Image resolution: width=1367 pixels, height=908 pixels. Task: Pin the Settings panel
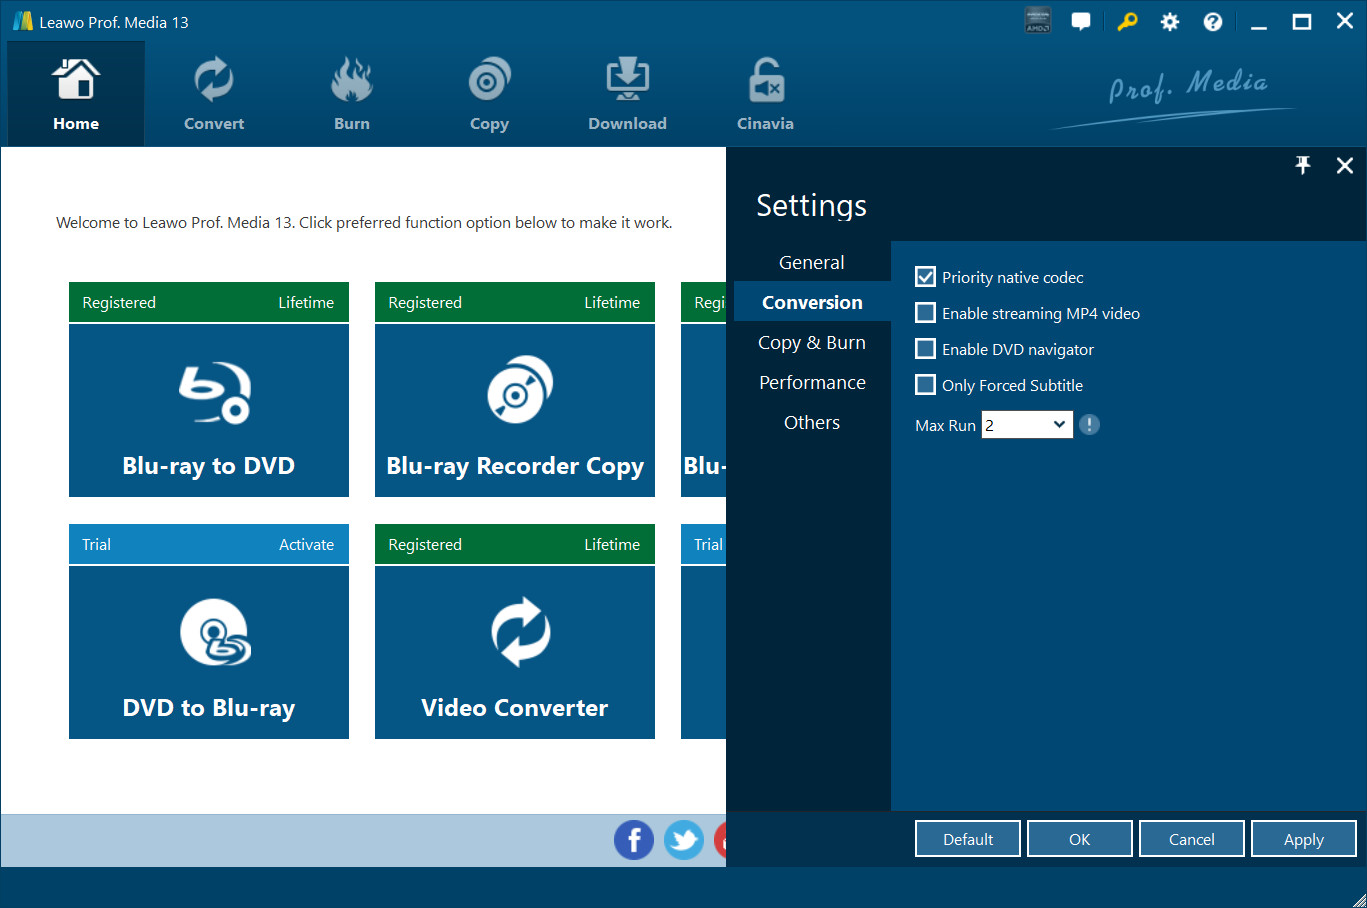pos(1302,166)
